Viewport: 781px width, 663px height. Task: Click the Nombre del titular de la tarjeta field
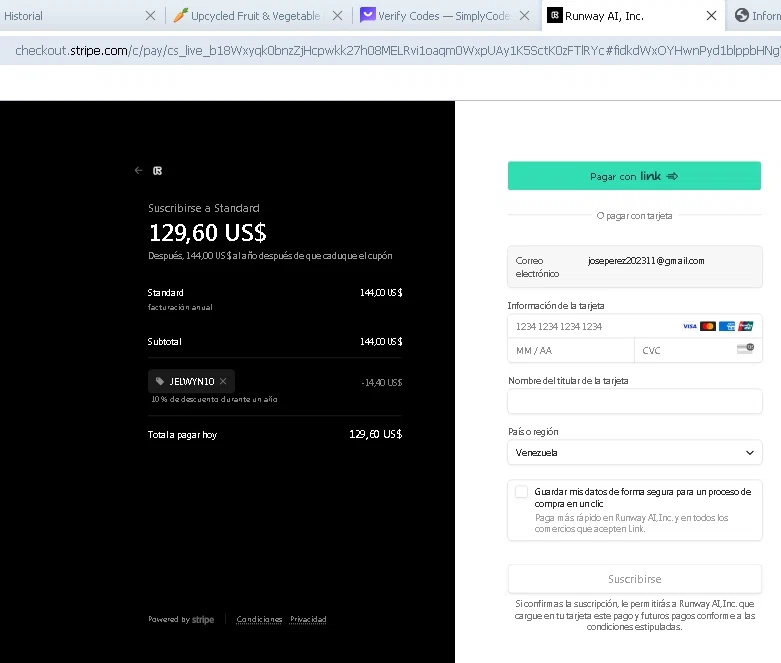[635, 401]
